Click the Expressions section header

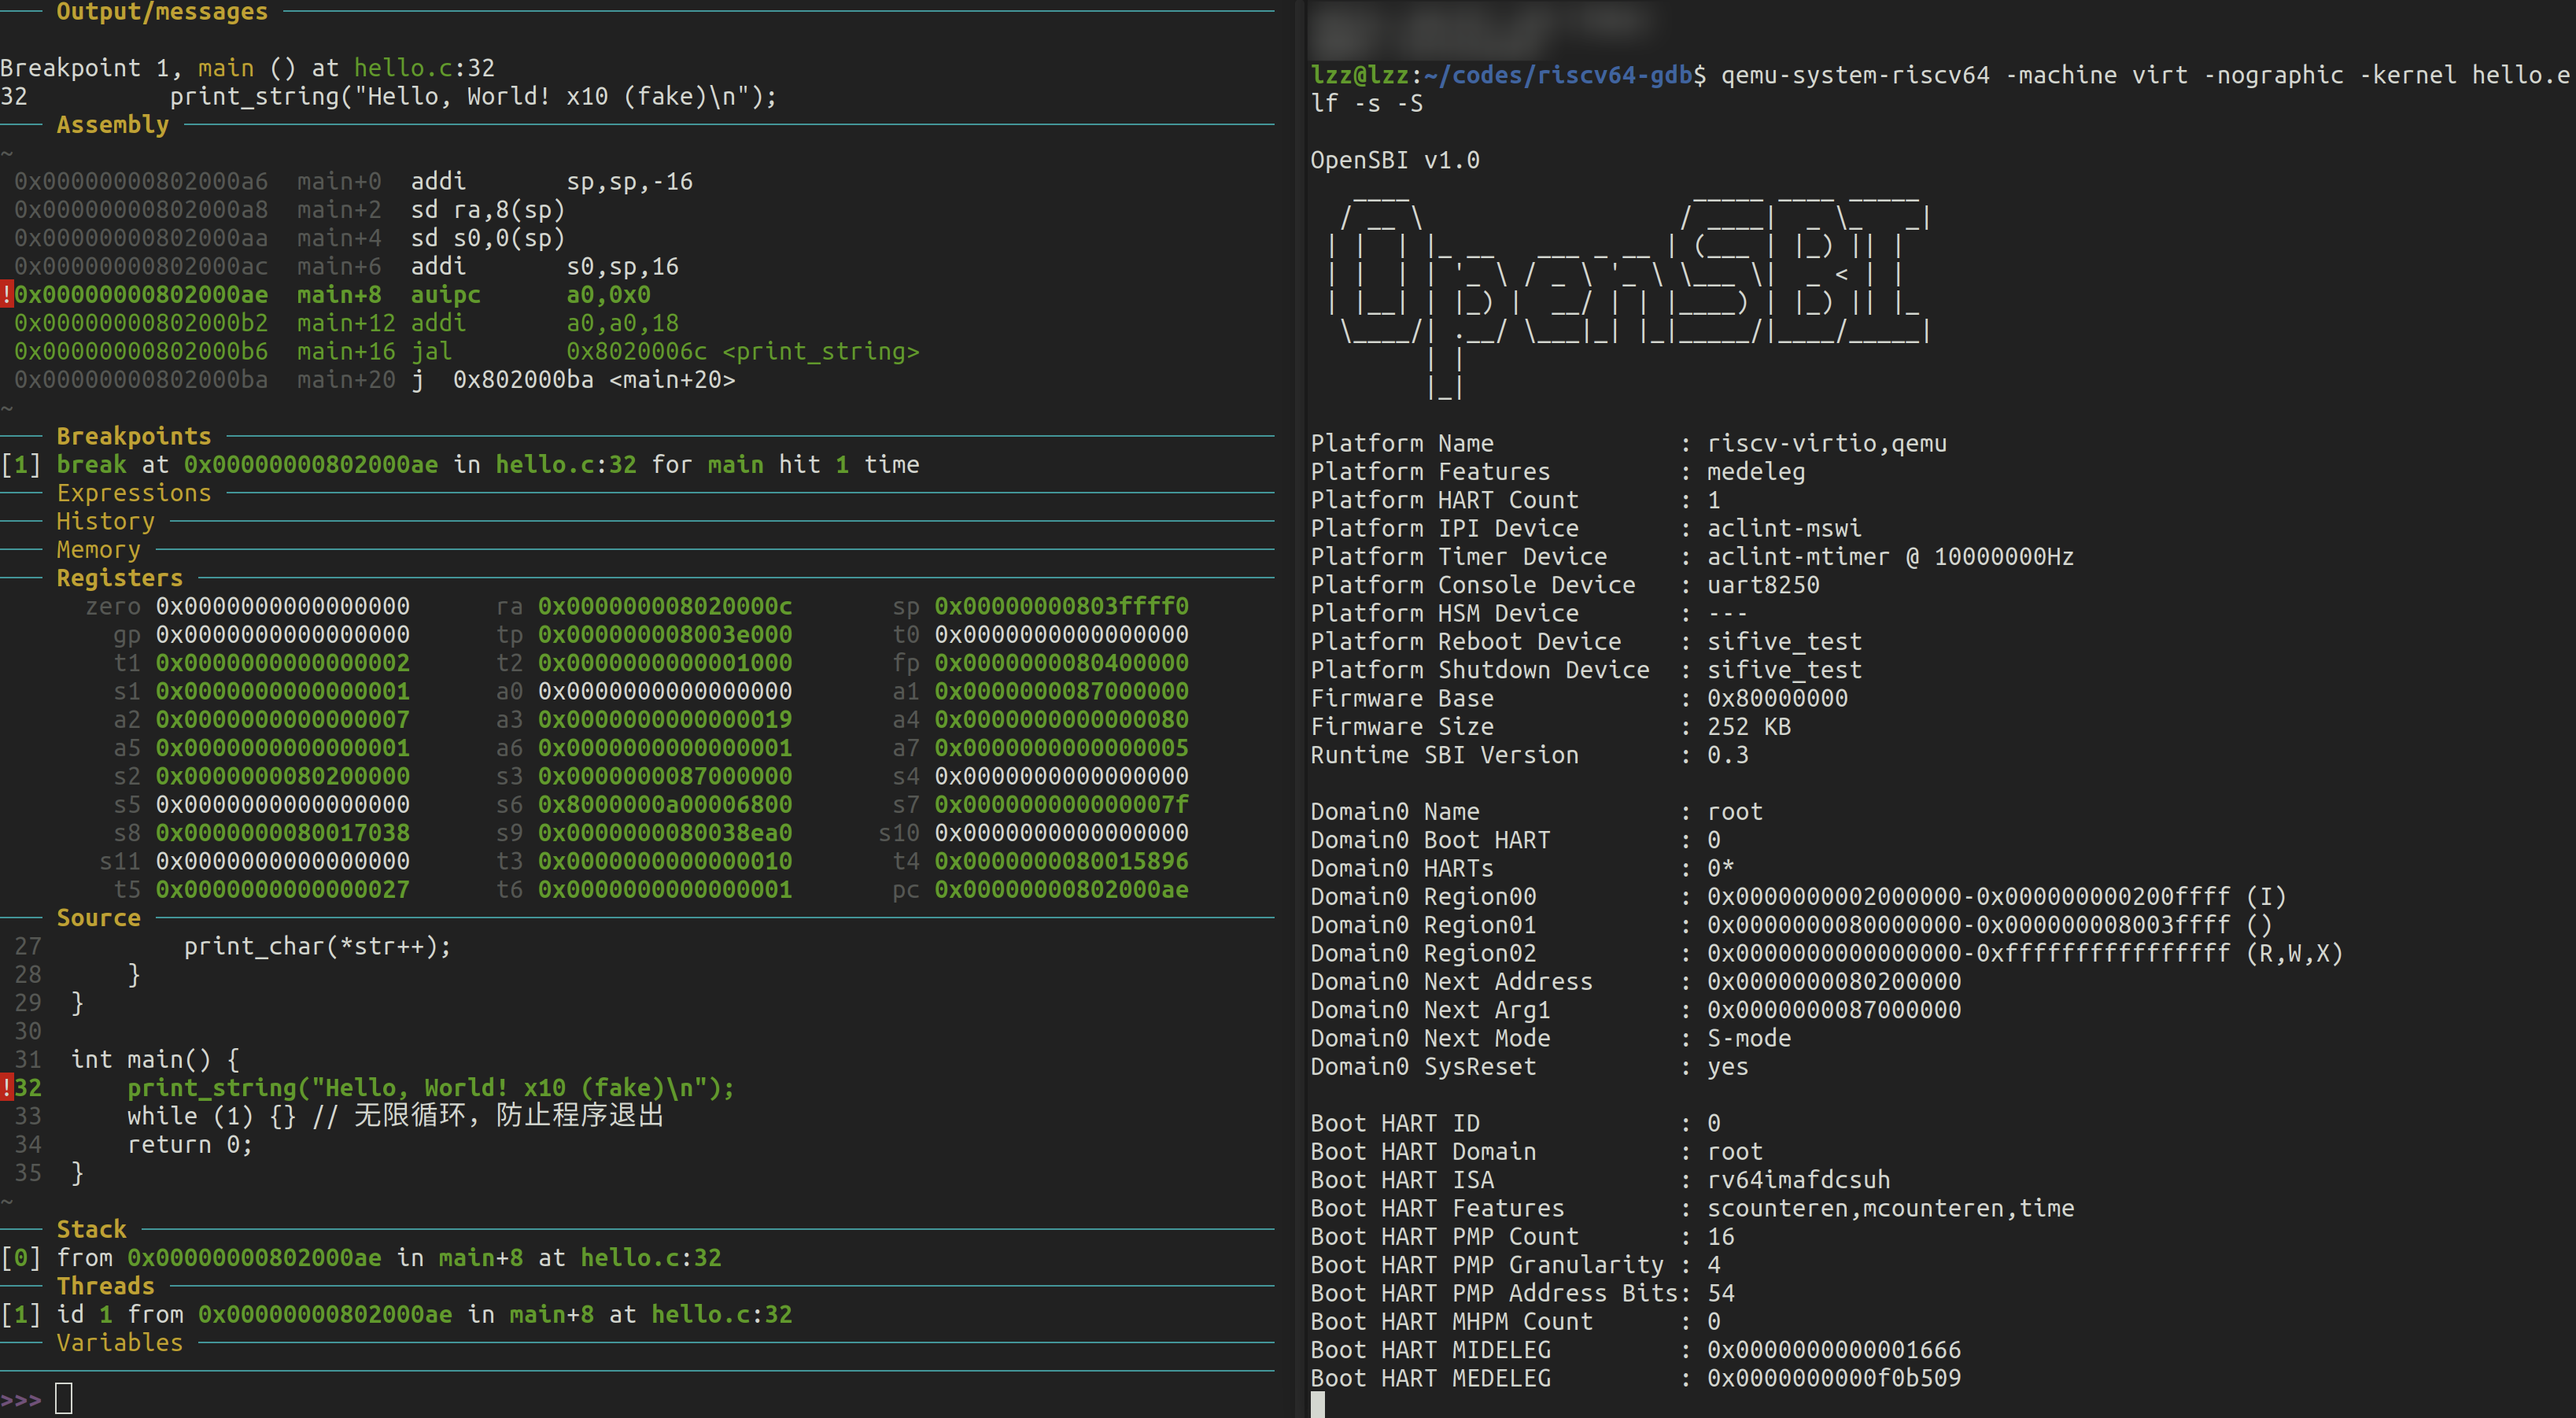tap(134, 493)
